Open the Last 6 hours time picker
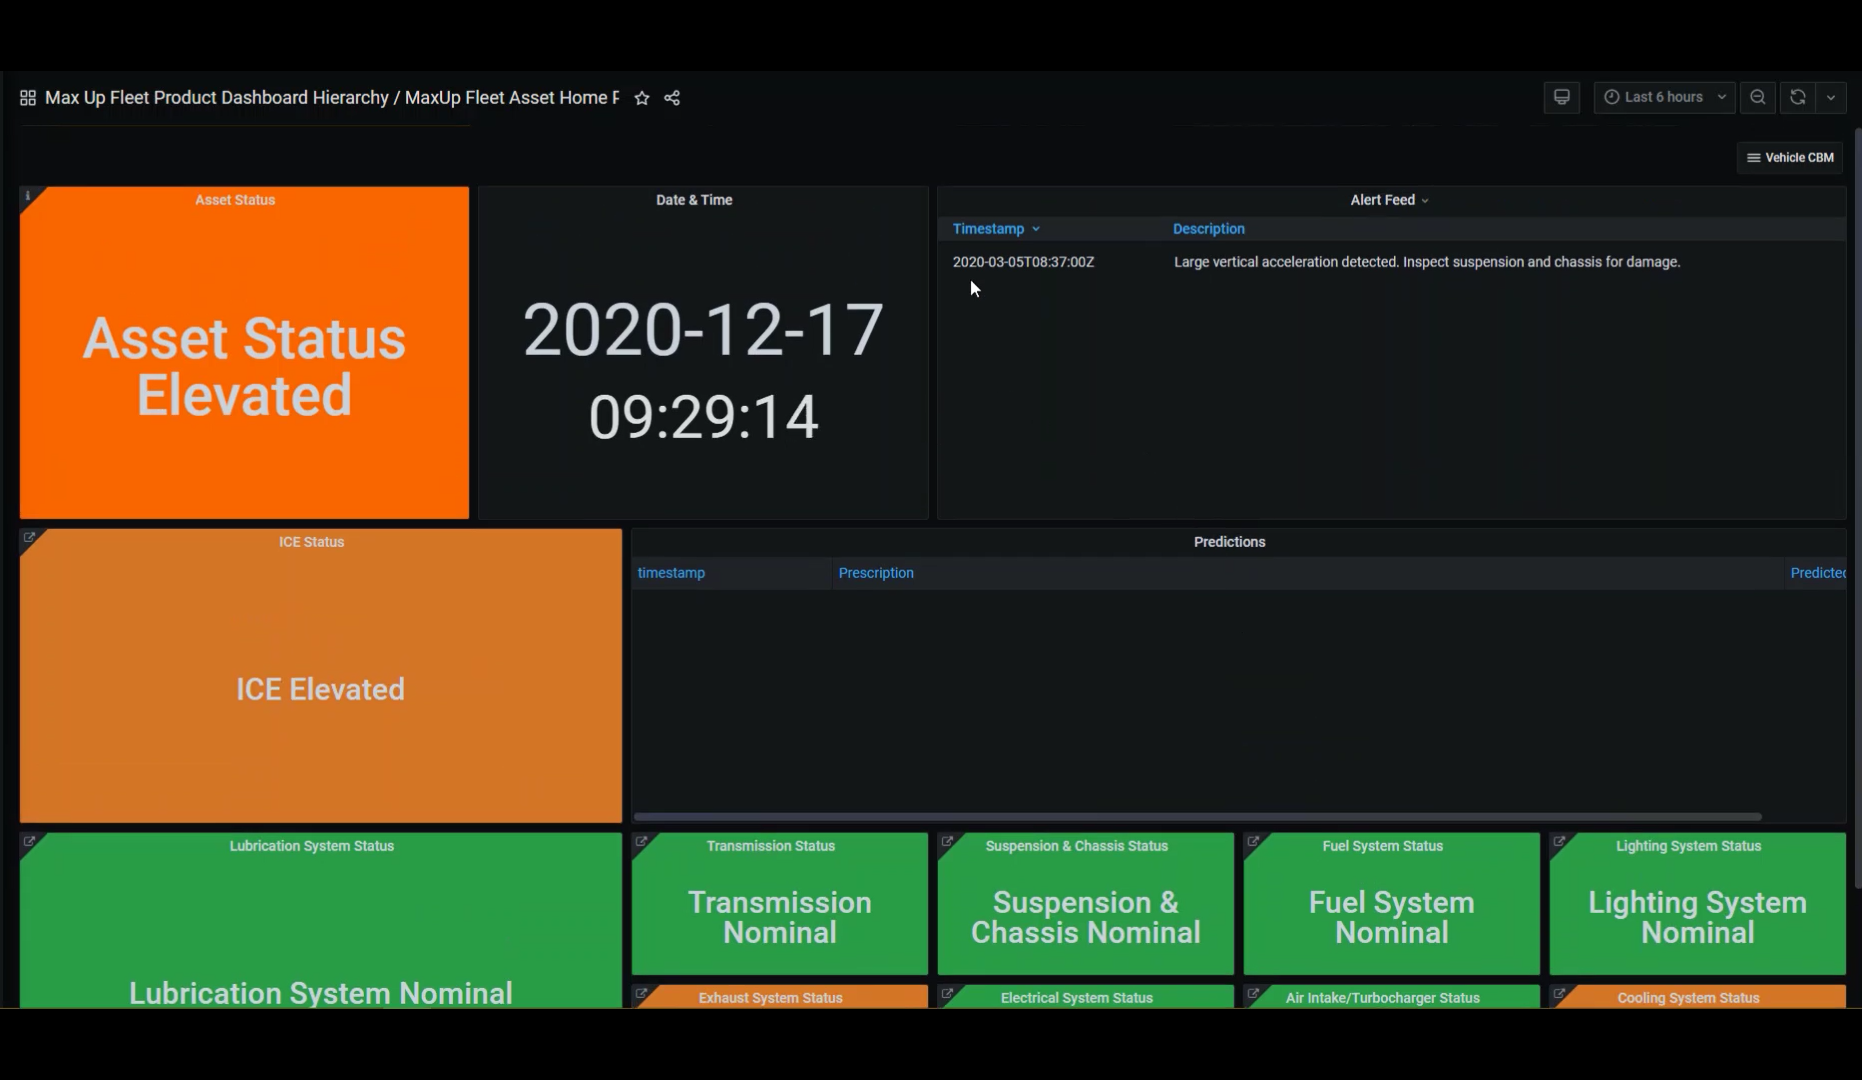Viewport: 1862px width, 1080px height. tap(1664, 97)
